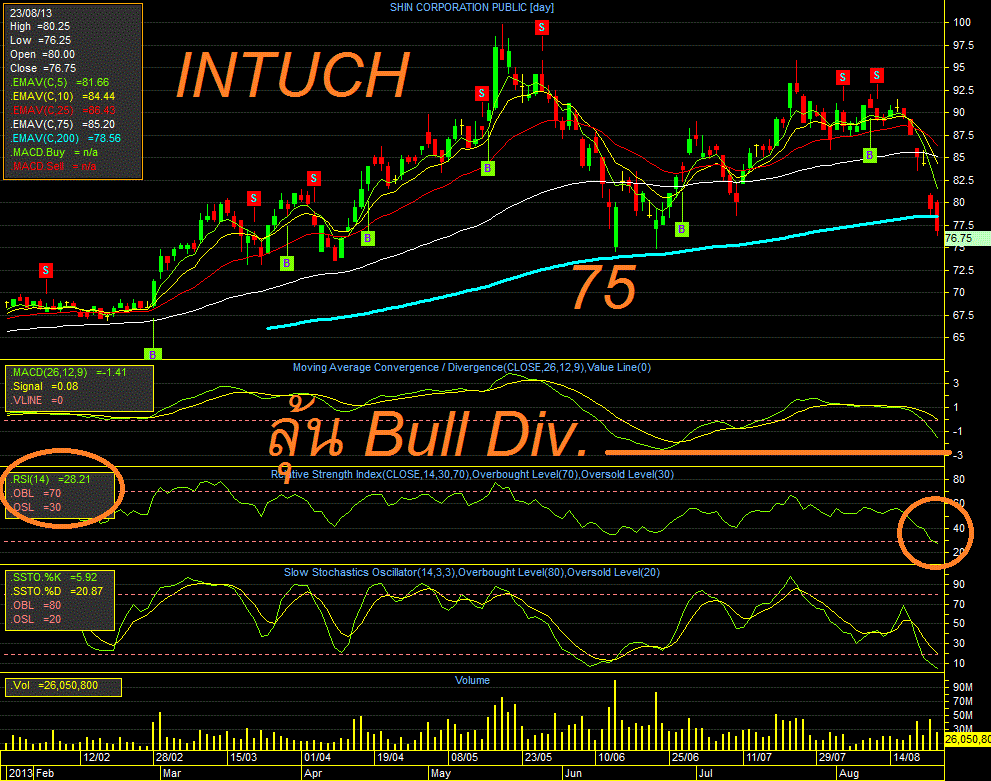The image size is (991, 781).
Task: Click the 10/06 date label
Action: tap(611, 756)
